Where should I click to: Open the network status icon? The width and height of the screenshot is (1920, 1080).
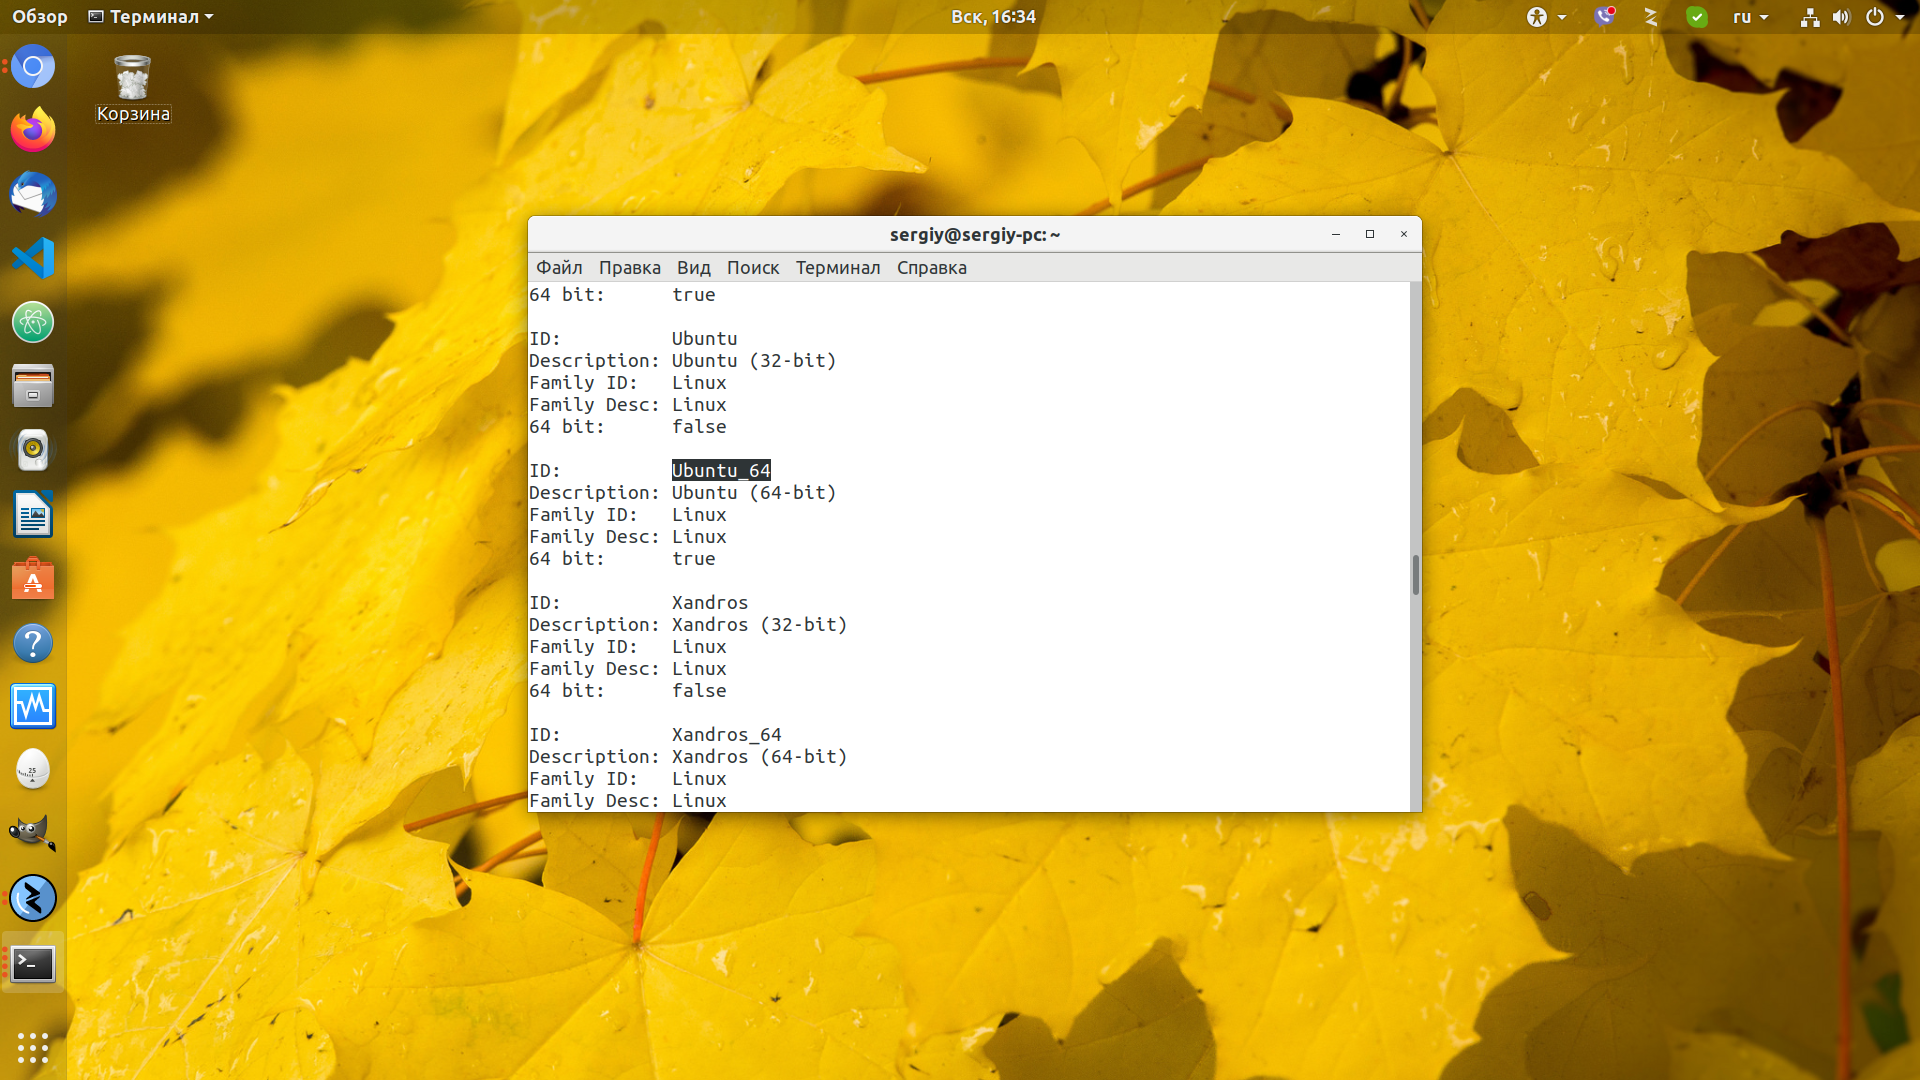pos(1810,16)
